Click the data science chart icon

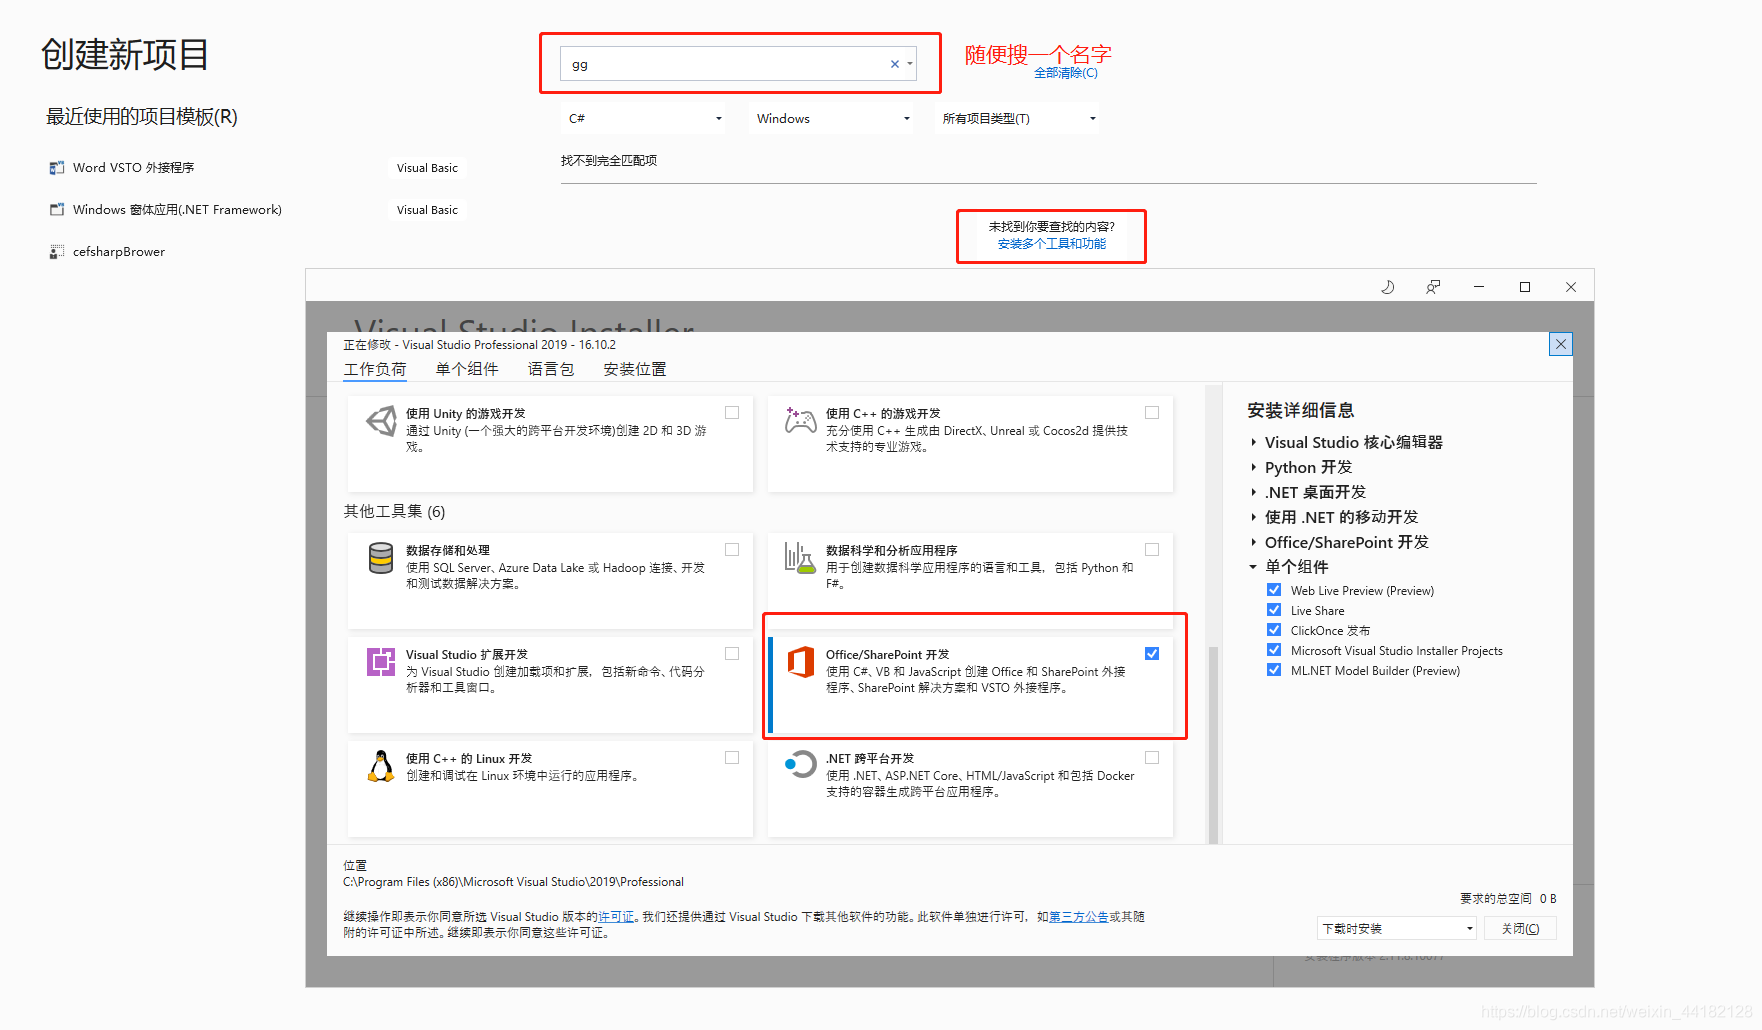[x=800, y=558]
